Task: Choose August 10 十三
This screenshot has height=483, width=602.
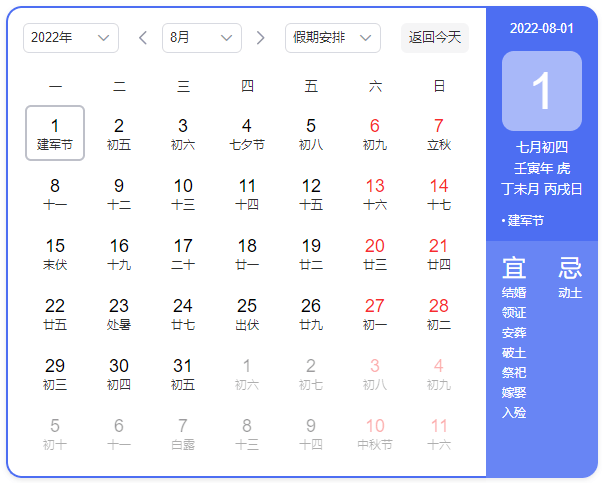Action: pos(183,193)
